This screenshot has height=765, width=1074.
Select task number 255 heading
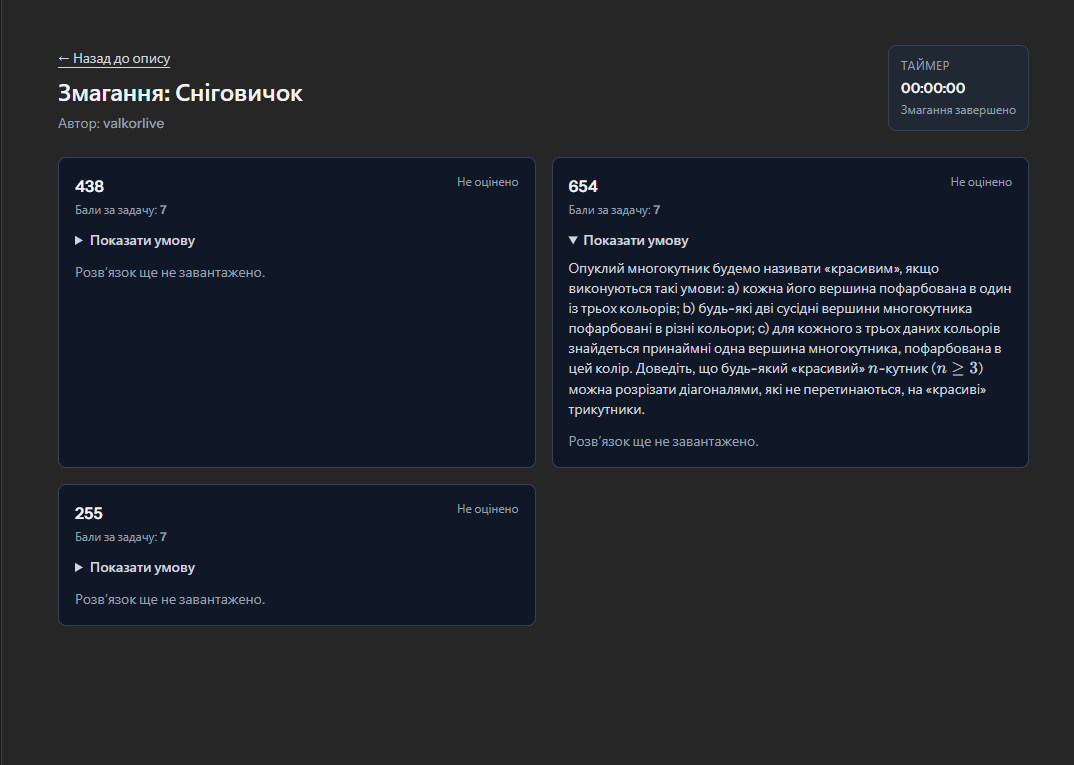(x=89, y=513)
